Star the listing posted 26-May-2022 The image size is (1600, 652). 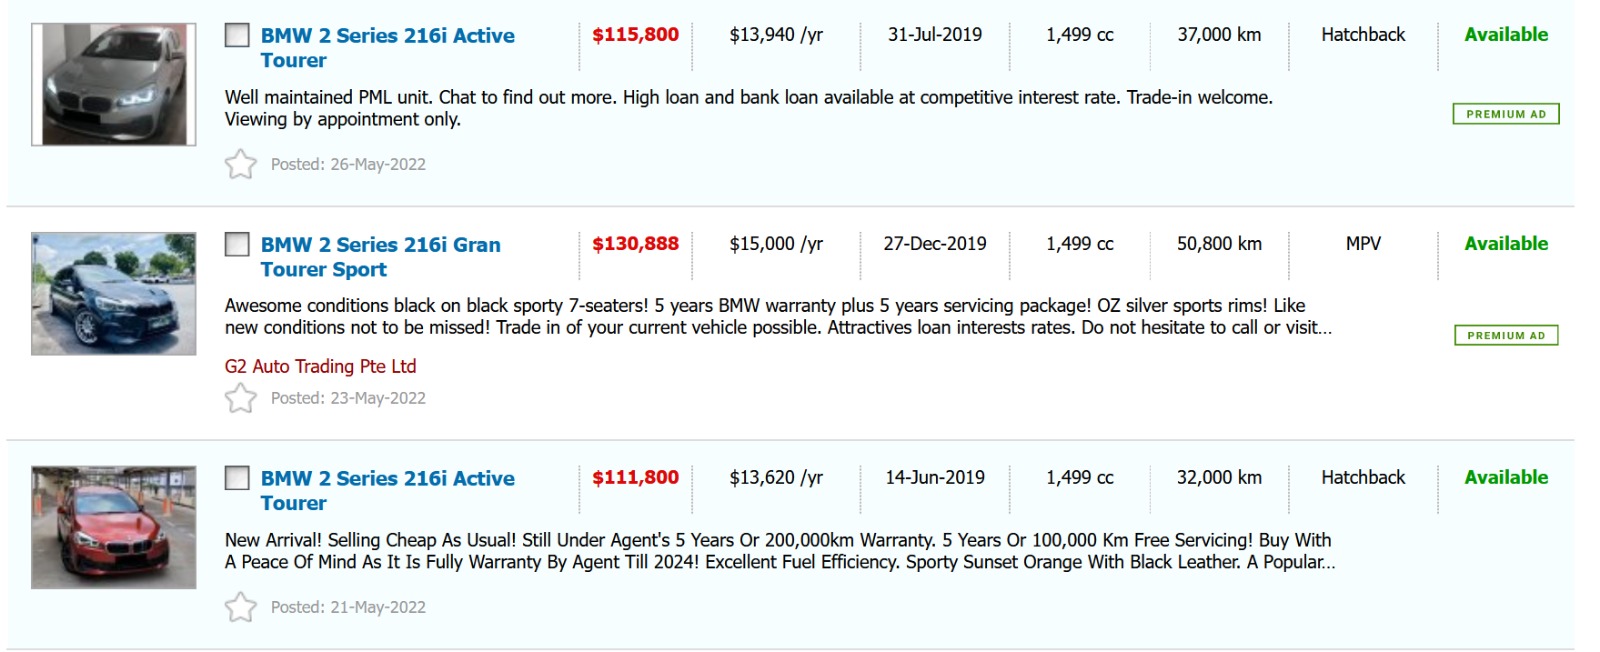point(240,164)
